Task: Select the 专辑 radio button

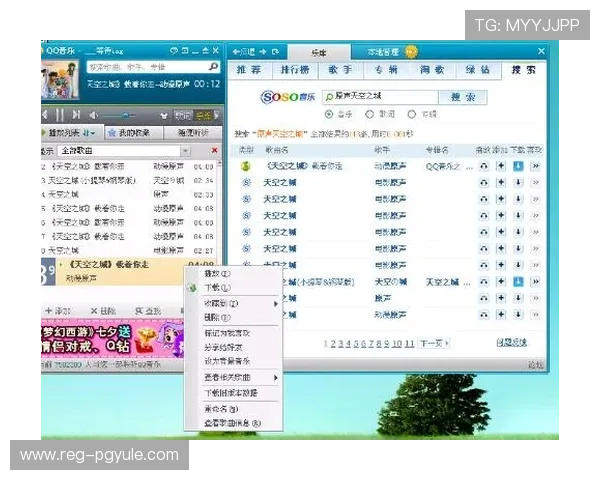Action: pyautogui.click(x=411, y=114)
